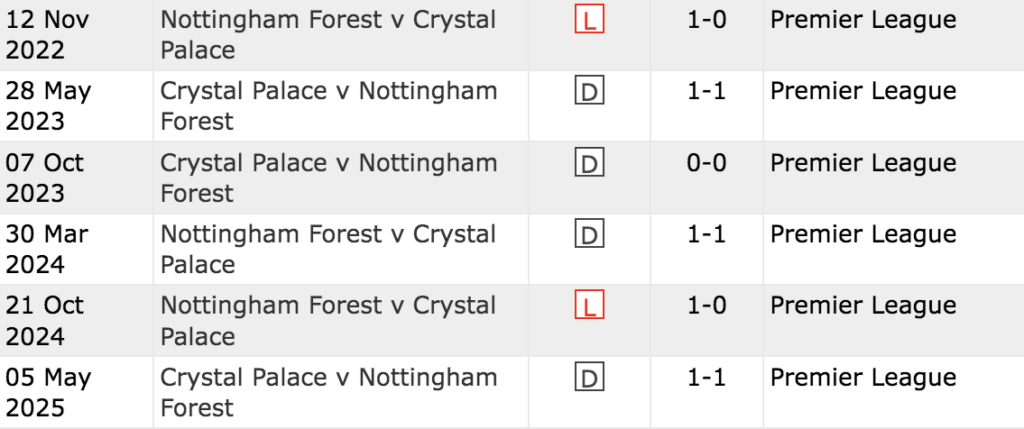Click the 1-0 score from 12 Nov 2022

click(707, 20)
